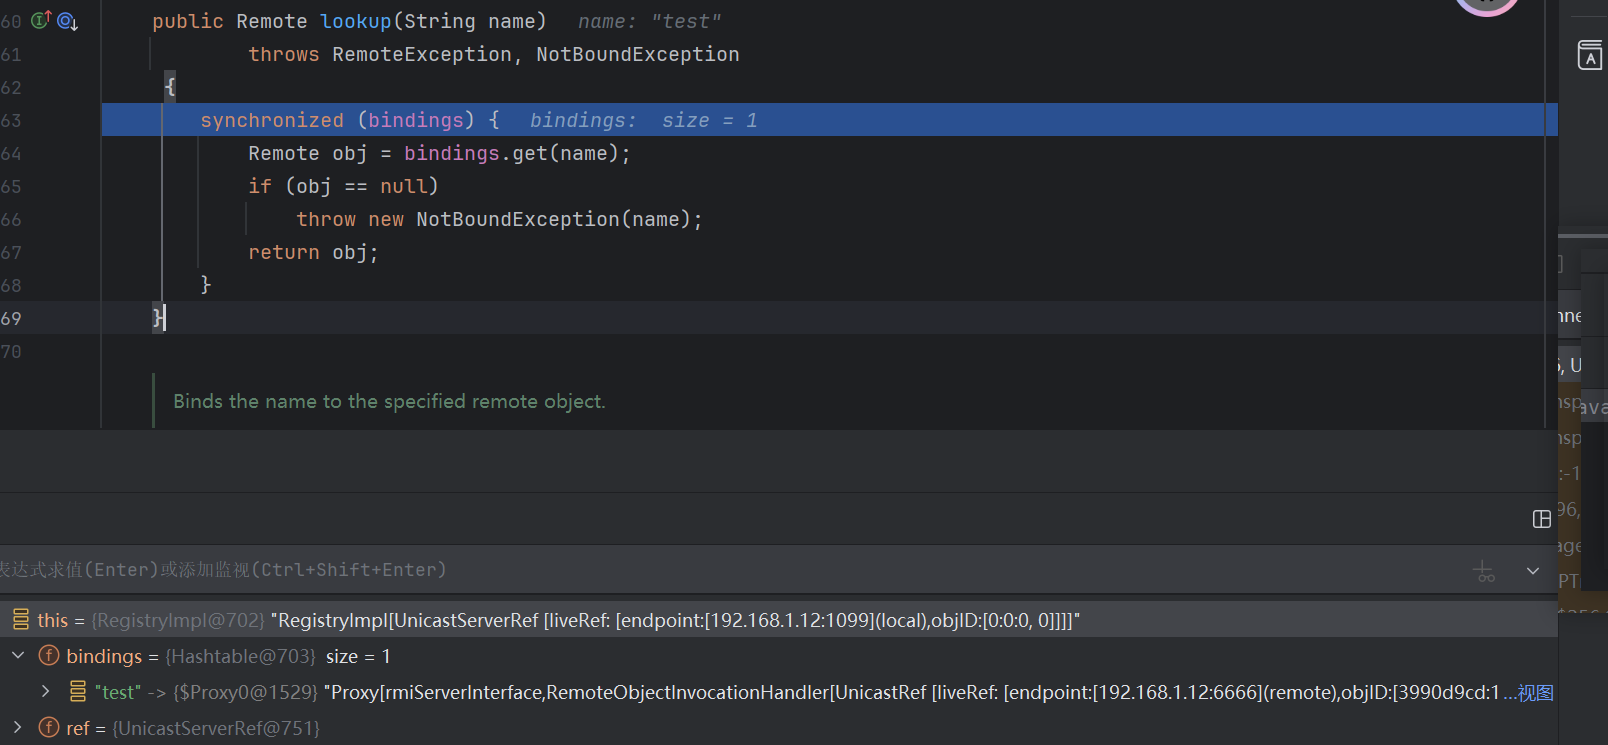Open the evaluate expression history dropdown
This screenshot has height=745, width=1608.
tap(1532, 571)
